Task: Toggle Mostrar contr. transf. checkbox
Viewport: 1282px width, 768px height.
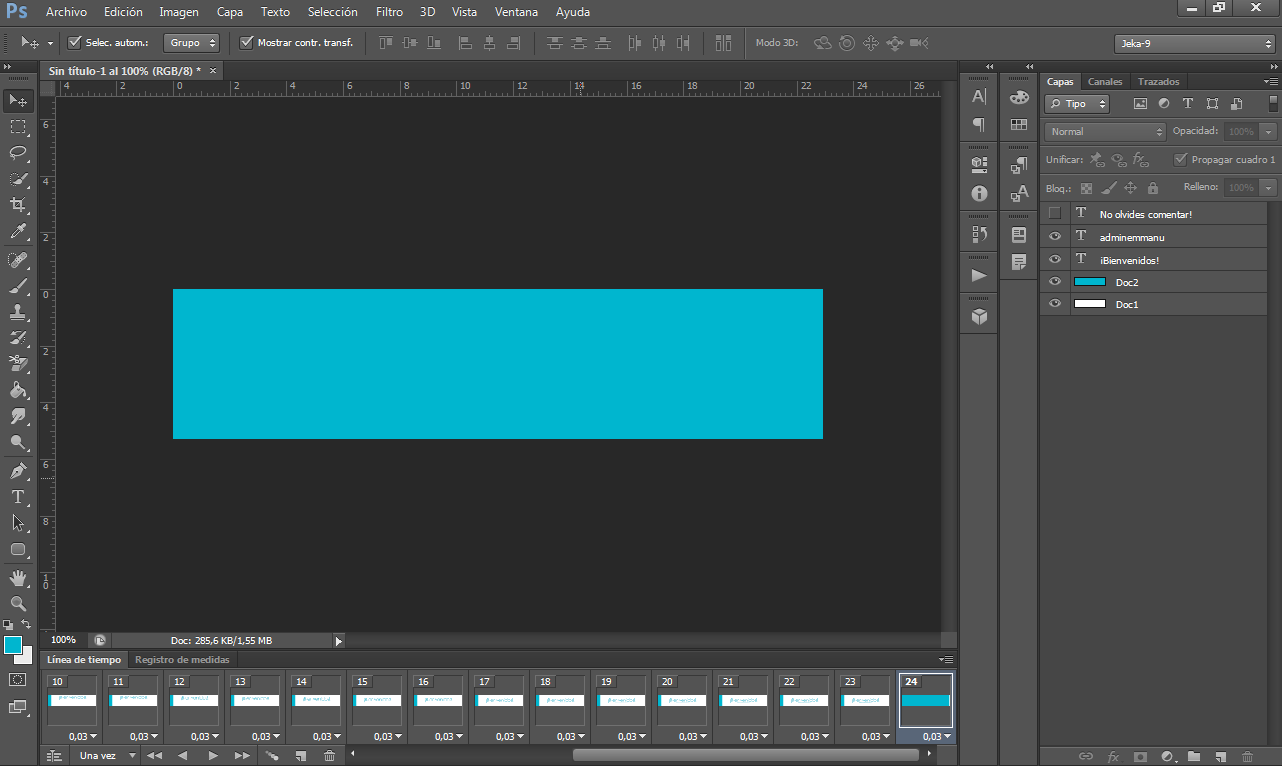Action: click(x=247, y=43)
